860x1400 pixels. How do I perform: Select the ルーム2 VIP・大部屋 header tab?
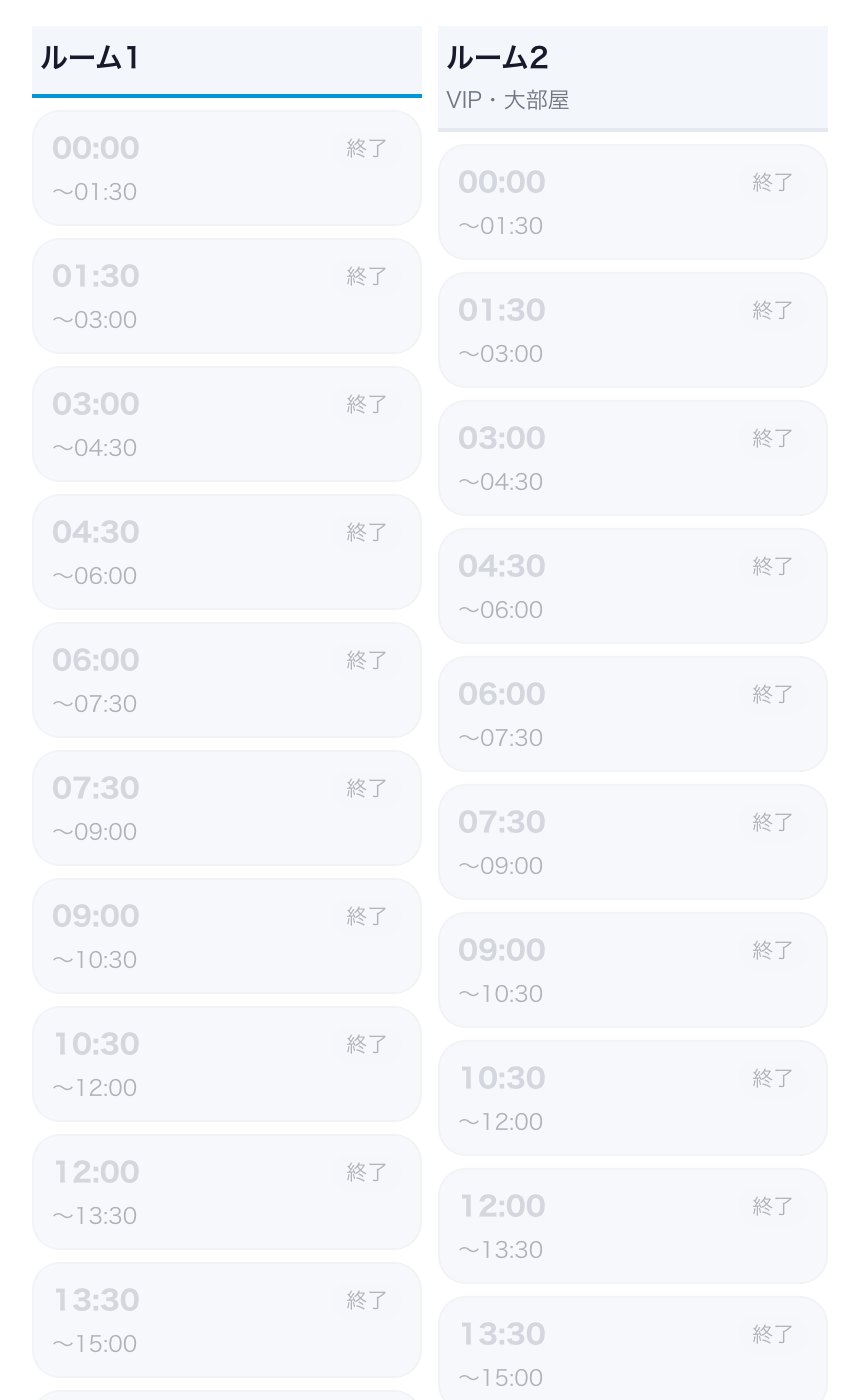[x=633, y=79]
